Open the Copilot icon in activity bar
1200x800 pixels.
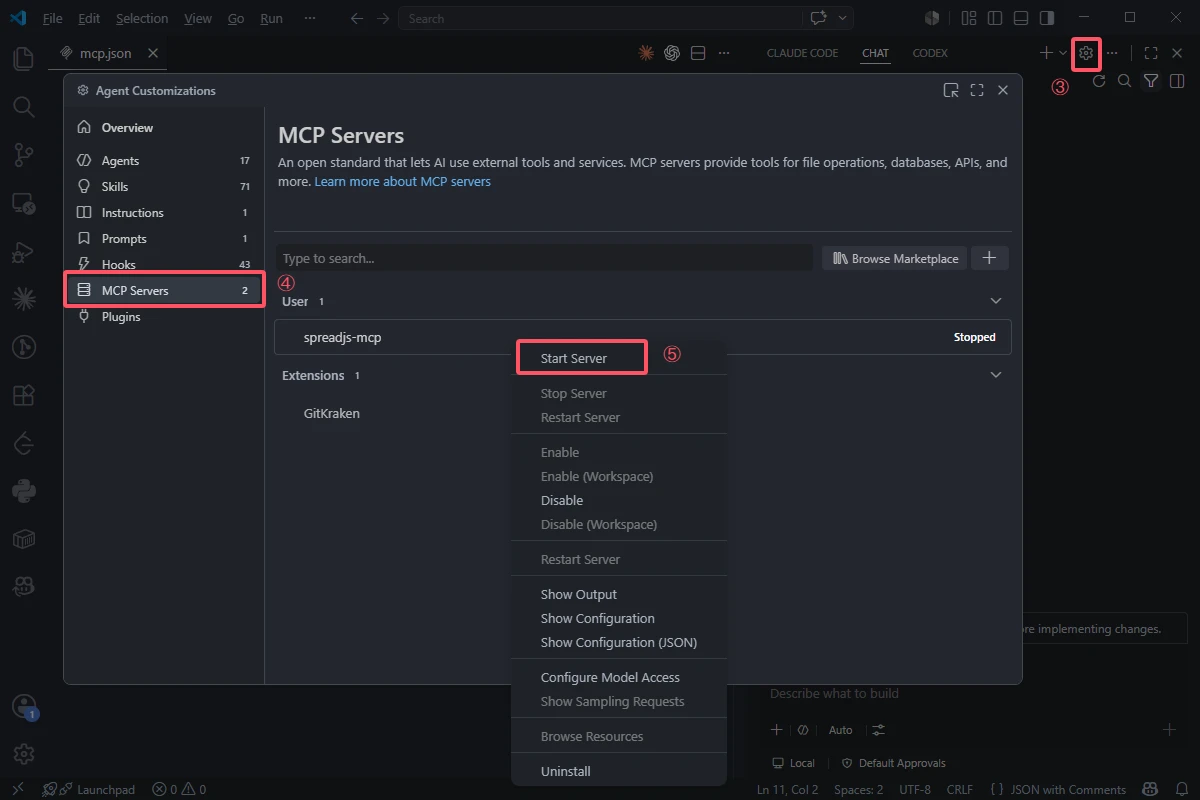[23, 587]
